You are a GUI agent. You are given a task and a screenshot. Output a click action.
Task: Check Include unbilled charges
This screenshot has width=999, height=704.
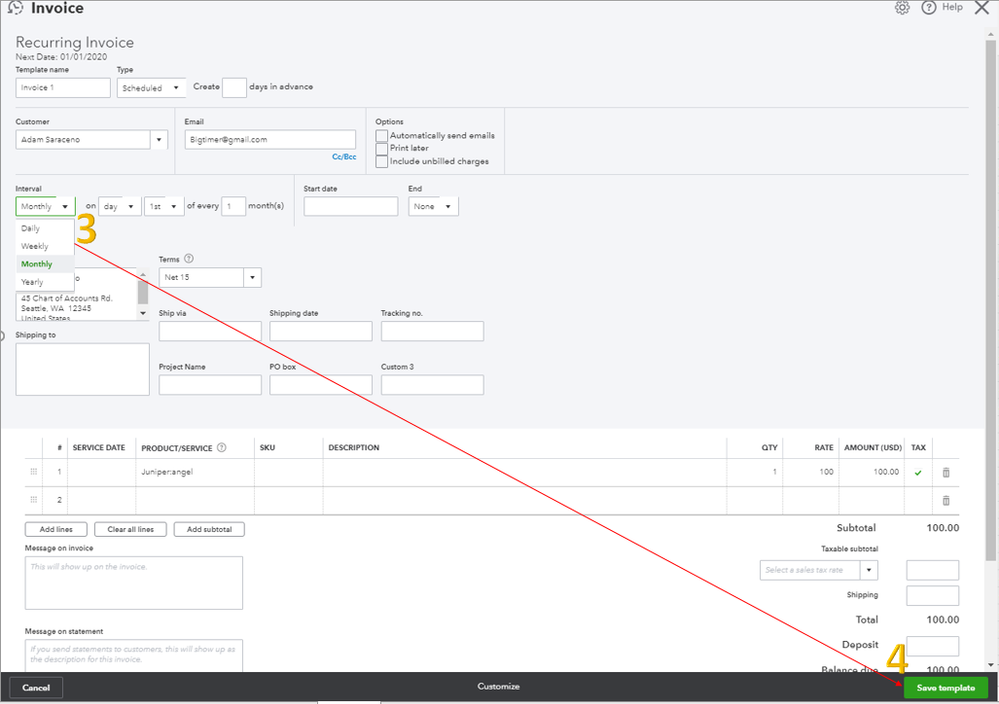[x=382, y=161]
